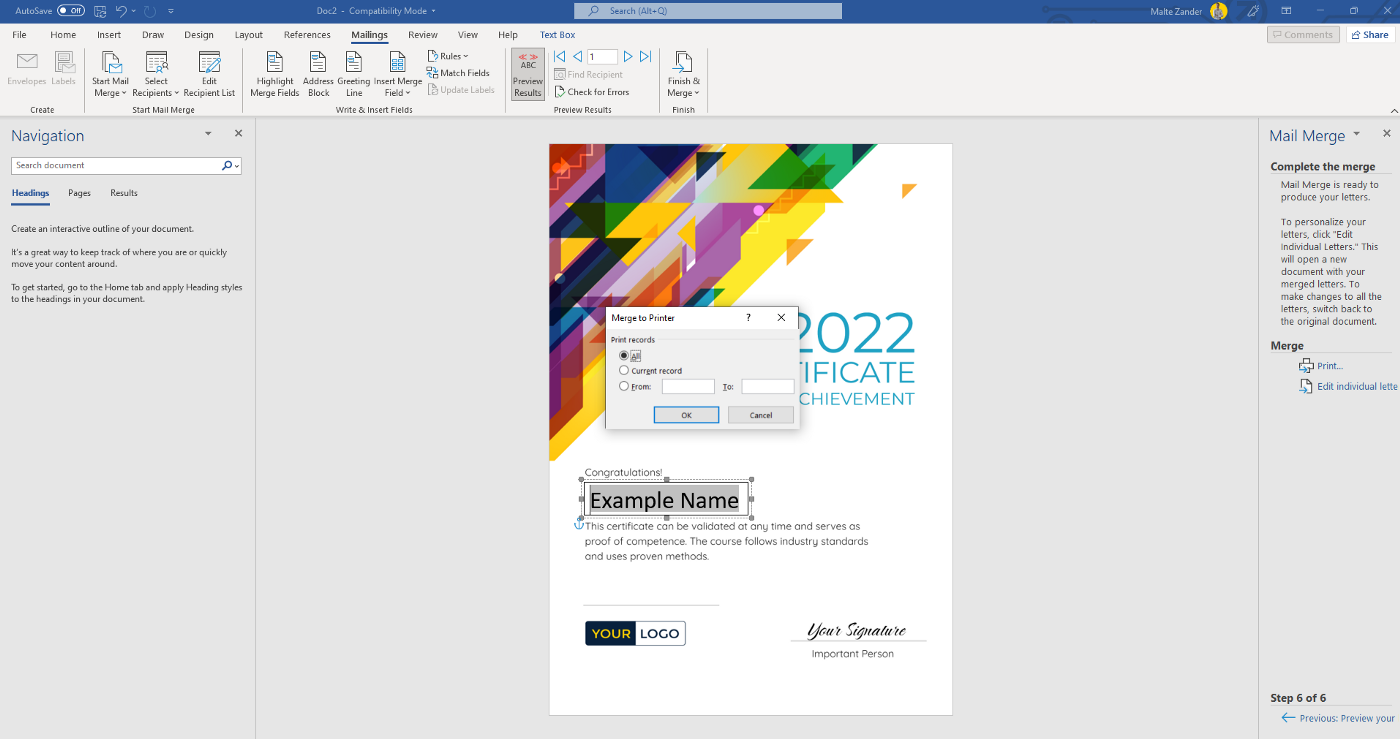Click Edit individual letters link
This screenshot has height=739, width=1400.
click(x=1355, y=386)
